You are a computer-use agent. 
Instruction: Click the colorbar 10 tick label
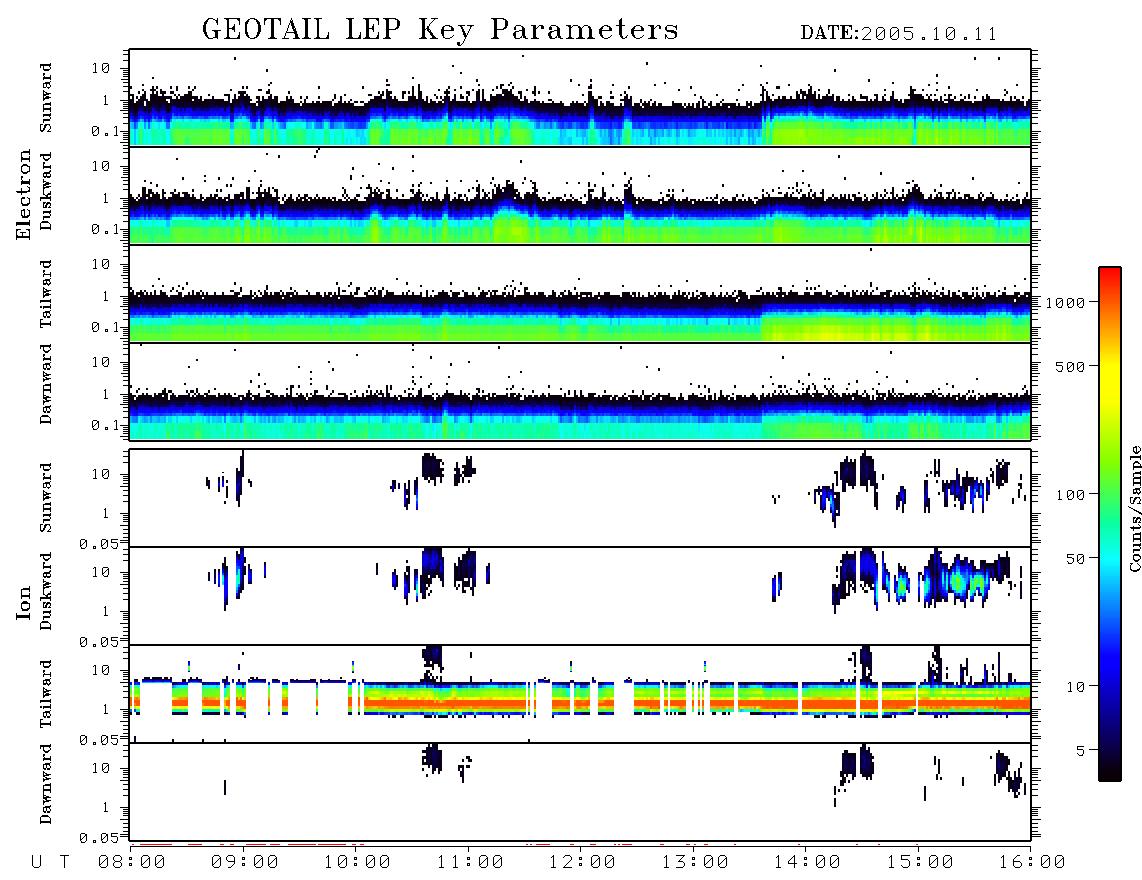click(x=1075, y=687)
